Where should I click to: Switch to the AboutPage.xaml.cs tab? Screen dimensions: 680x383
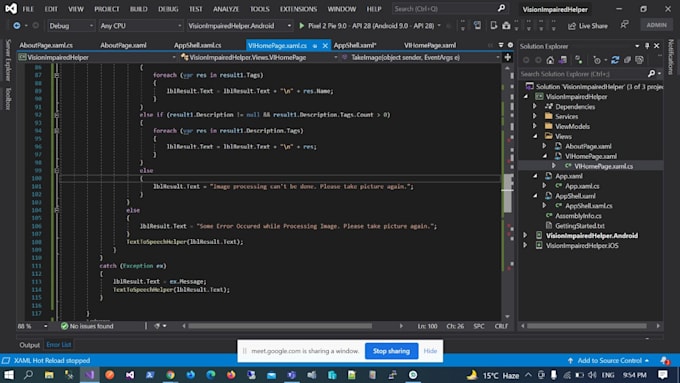pos(46,45)
